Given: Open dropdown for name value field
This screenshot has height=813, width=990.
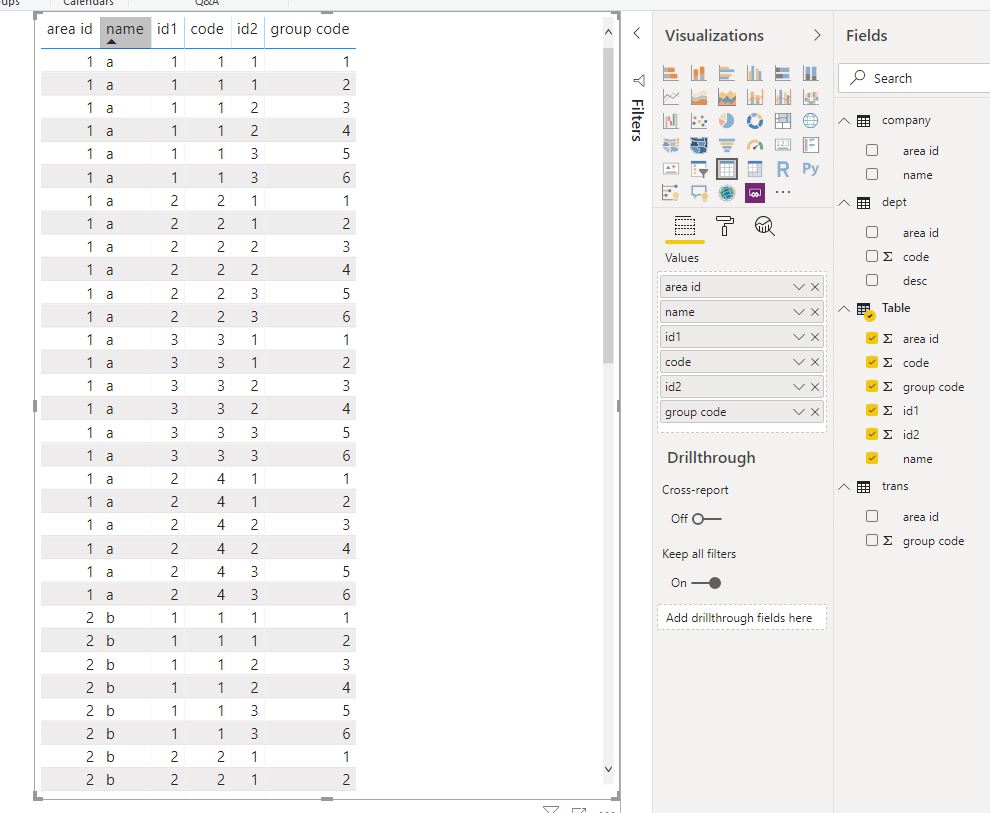Looking at the screenshot, I should (799, 312).
